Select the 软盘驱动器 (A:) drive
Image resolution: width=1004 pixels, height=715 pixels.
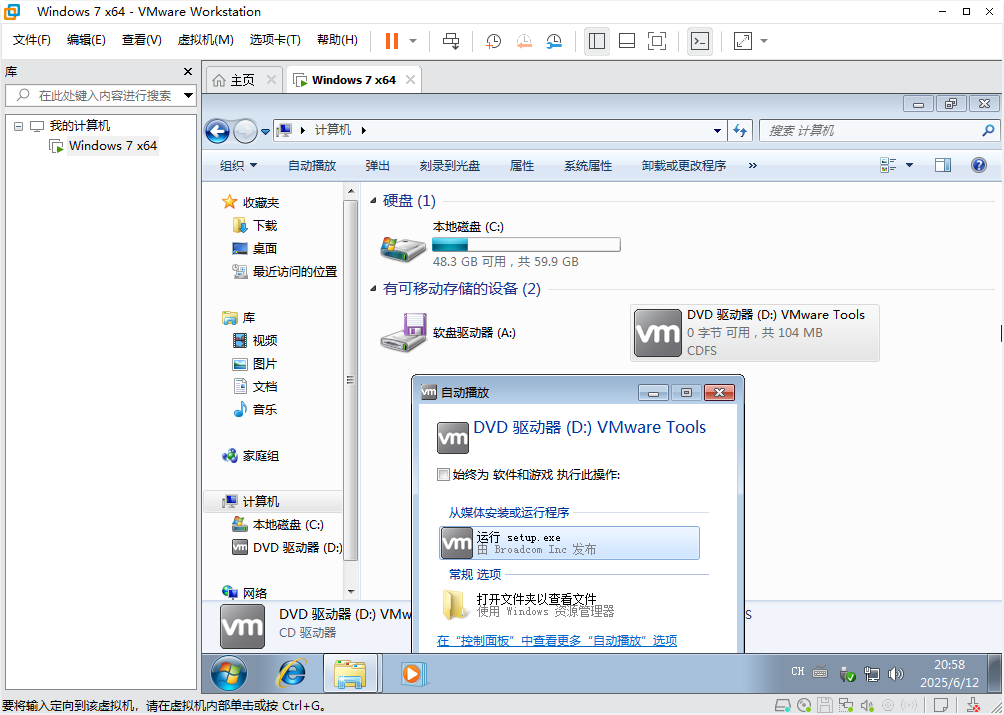coord(448,333)
